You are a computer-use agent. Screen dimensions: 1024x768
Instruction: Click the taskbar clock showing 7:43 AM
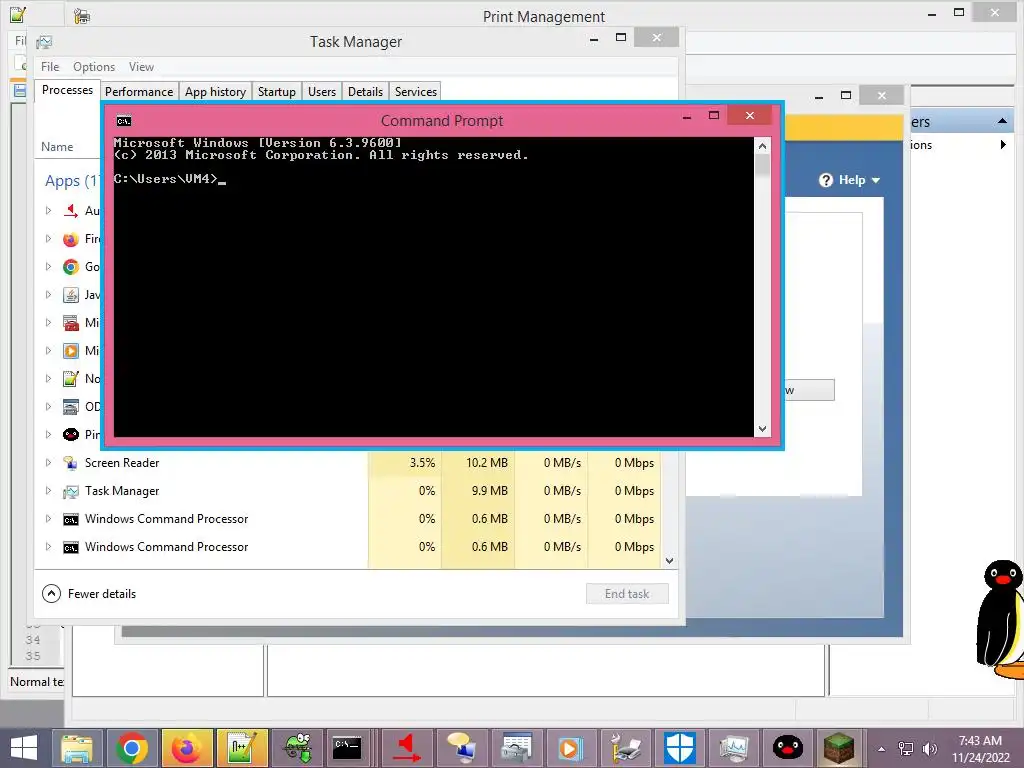980,748
